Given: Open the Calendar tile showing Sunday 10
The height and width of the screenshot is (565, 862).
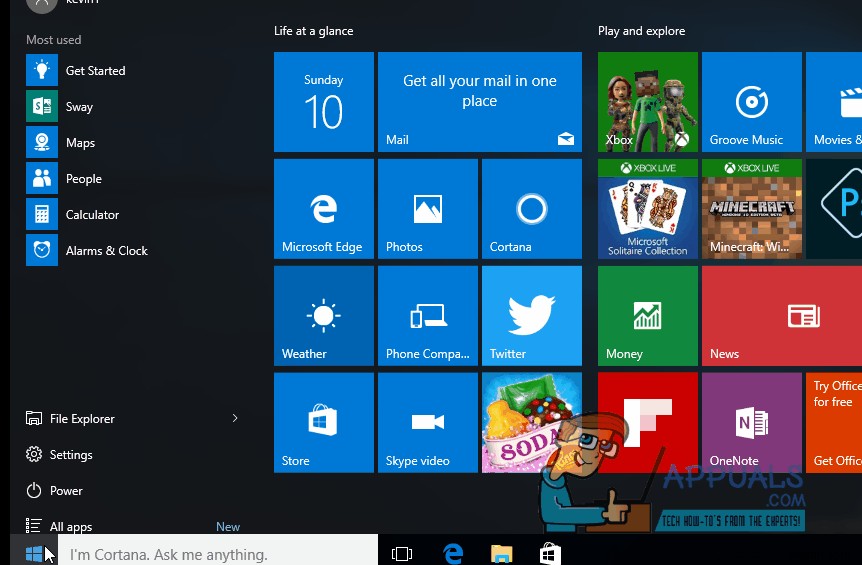Looking at the screenshot, I should [324, 102].
